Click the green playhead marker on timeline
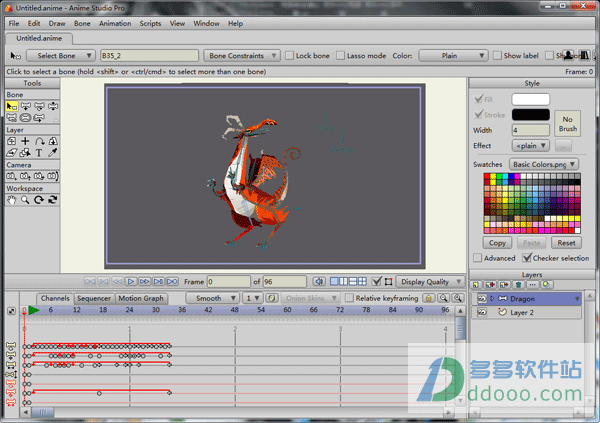This screenshot has height=423, width=600. point(34,310)
